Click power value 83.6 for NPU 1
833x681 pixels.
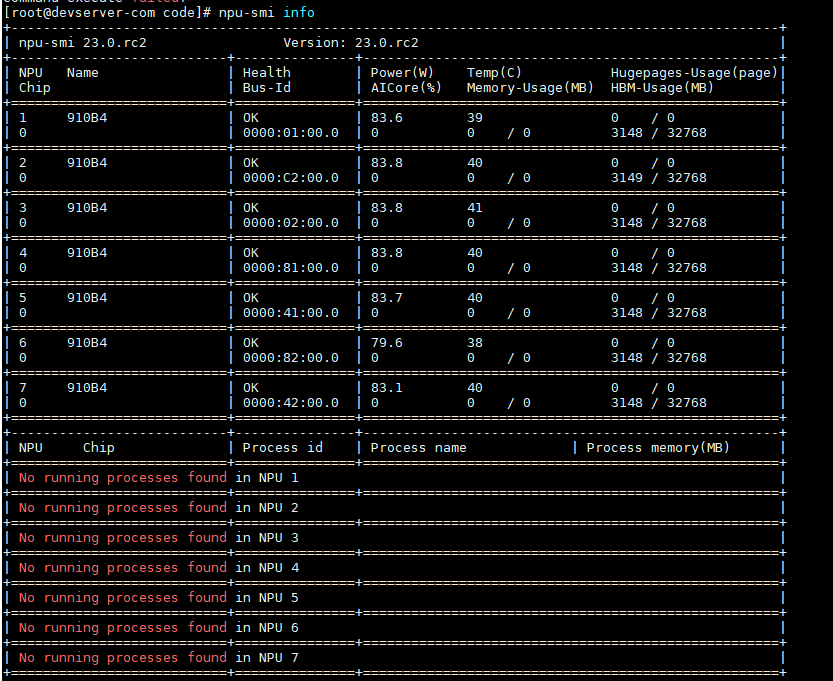[387, 118]
